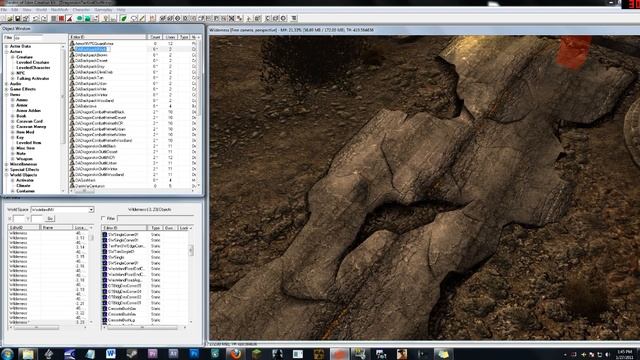Click the Cell View filter text field
The height and width of the screenshot is (360, 640).
coord(155,218)
